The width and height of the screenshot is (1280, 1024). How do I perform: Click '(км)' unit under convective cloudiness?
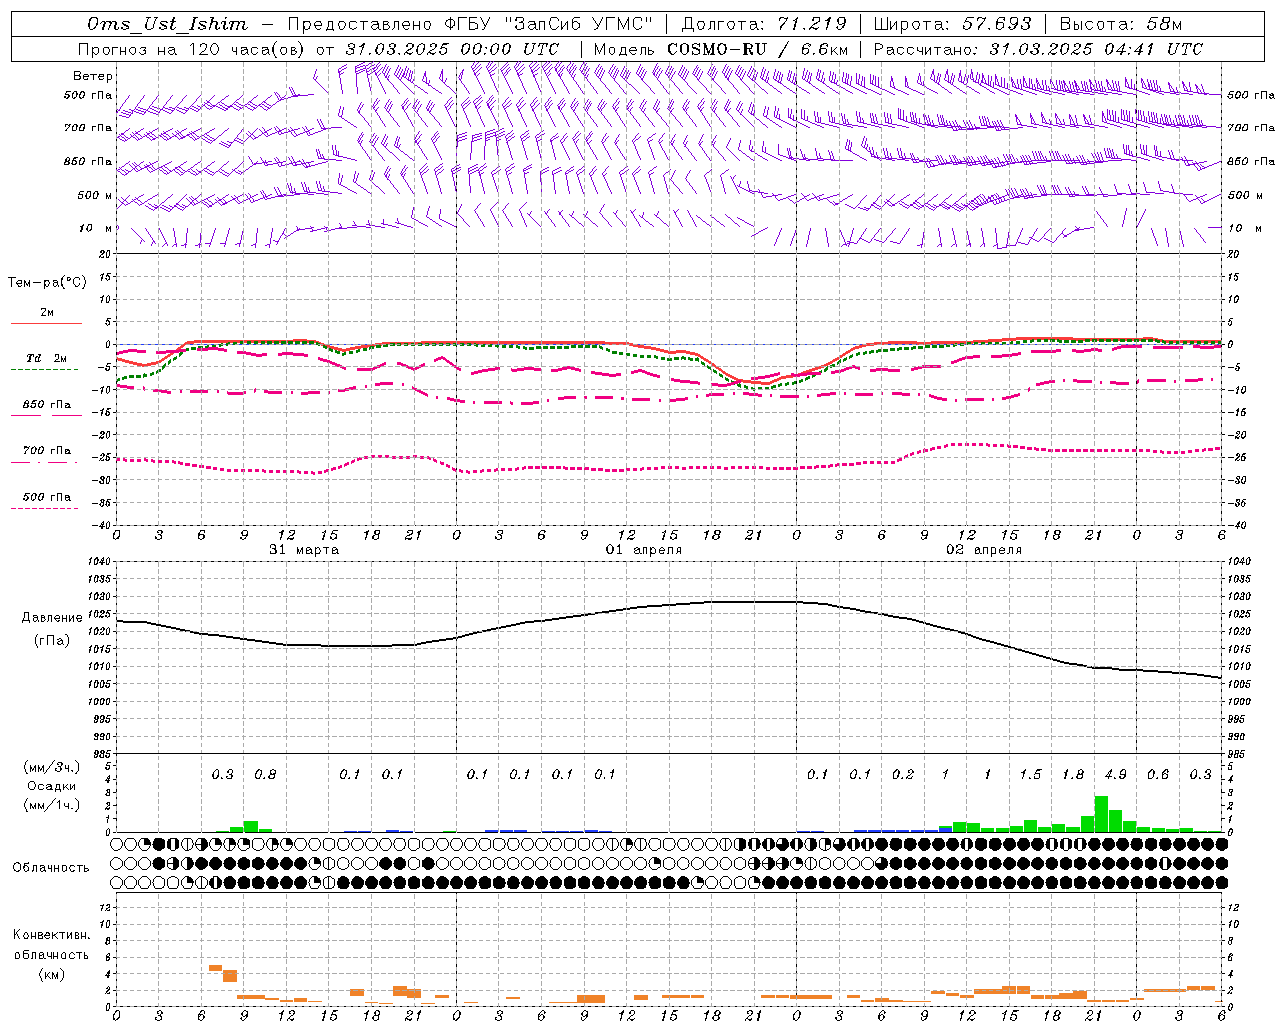tap(52, 974)
